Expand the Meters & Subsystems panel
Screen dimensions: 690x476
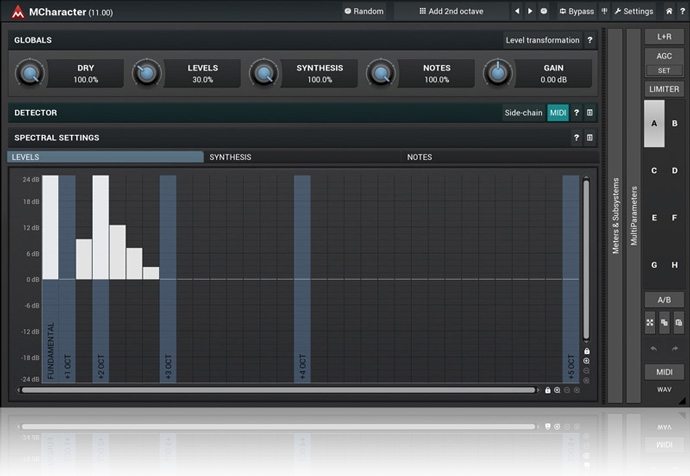[615, 215]
